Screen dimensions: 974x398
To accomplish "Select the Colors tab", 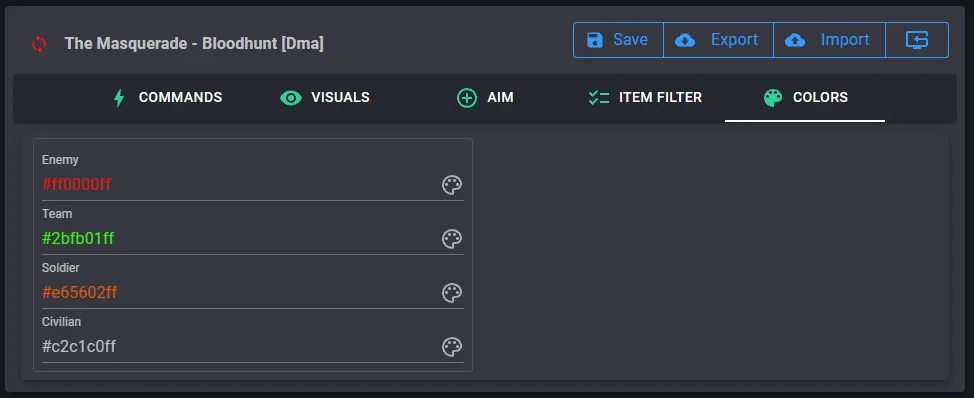I will [x=805, y=97].
